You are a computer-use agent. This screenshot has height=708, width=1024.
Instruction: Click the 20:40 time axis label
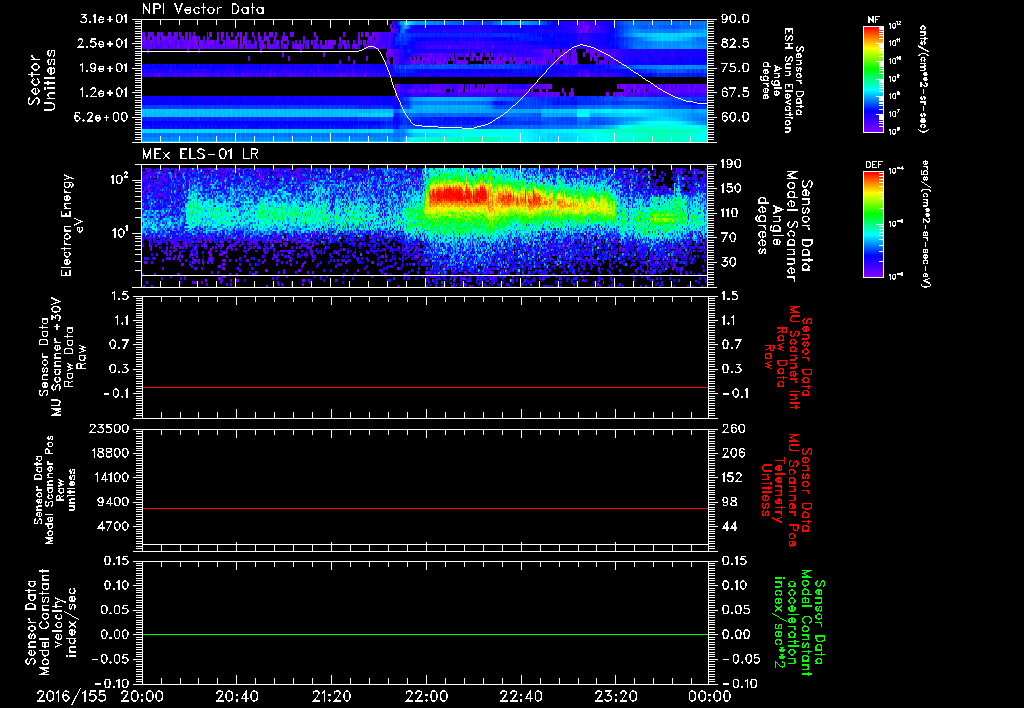236,696
